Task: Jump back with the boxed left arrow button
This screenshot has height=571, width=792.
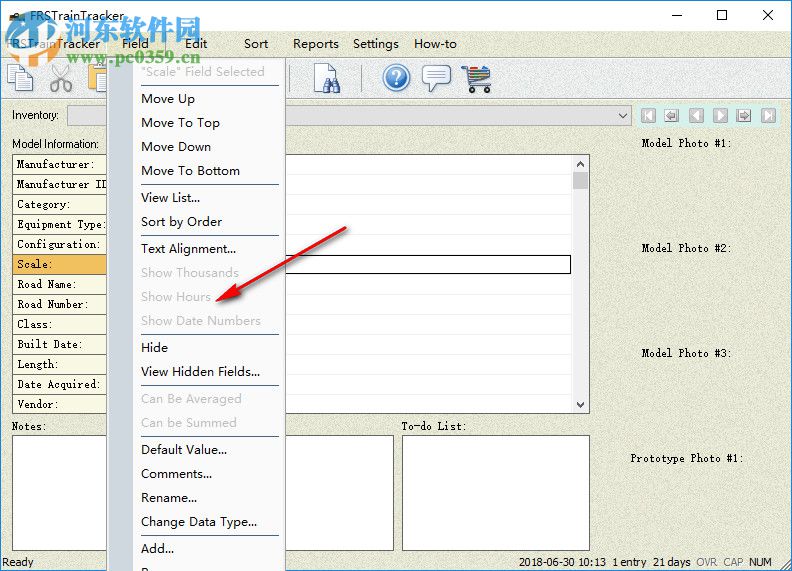Action: click(x=671, y=116)
